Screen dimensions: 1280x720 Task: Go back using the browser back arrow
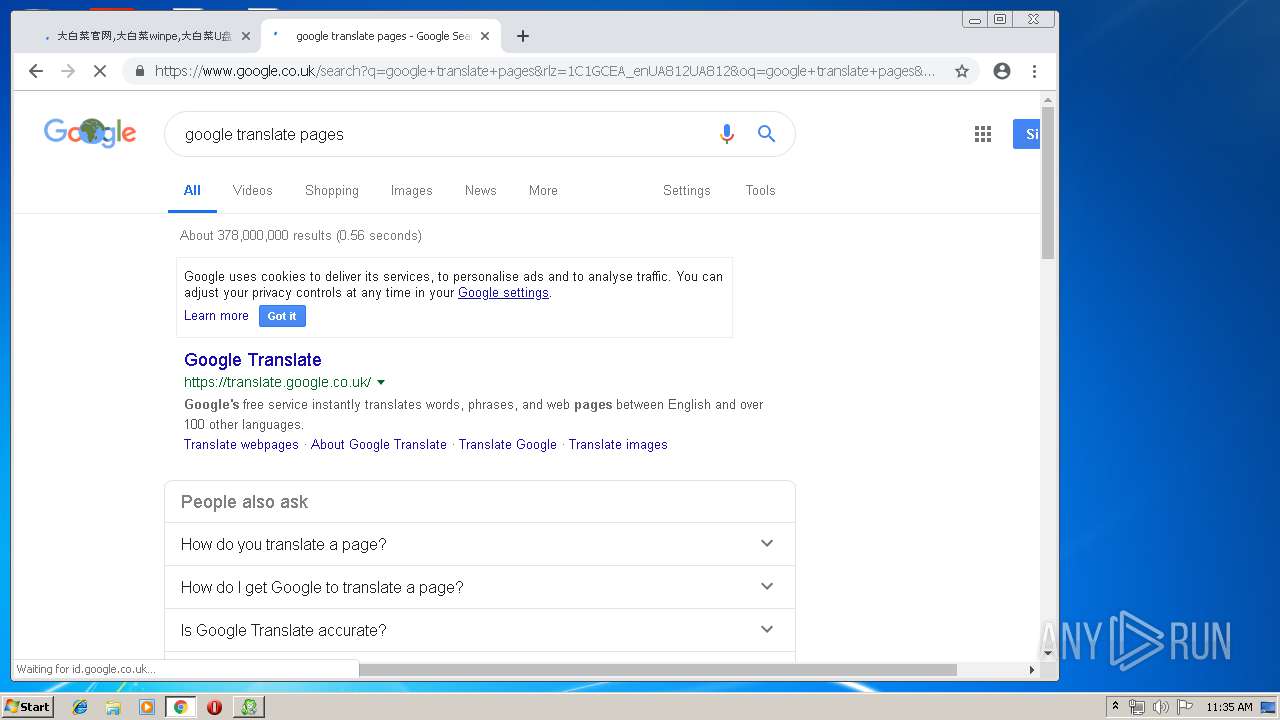click(x=36, y=71)
